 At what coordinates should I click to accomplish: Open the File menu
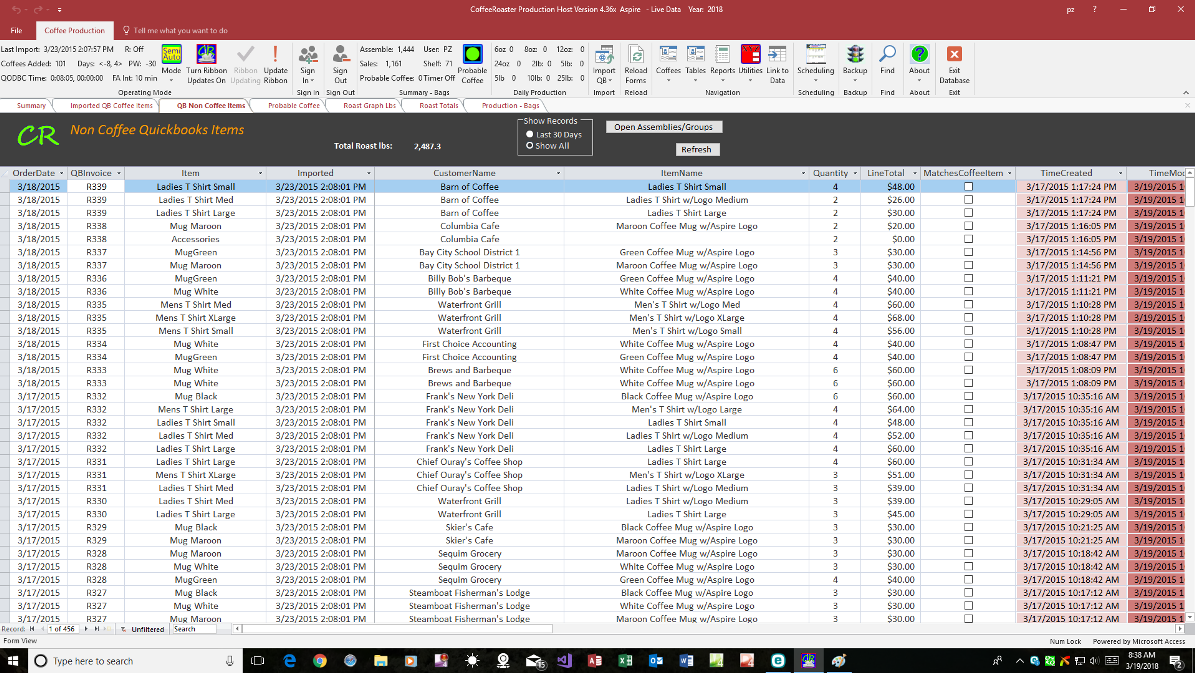coord(16,30)
